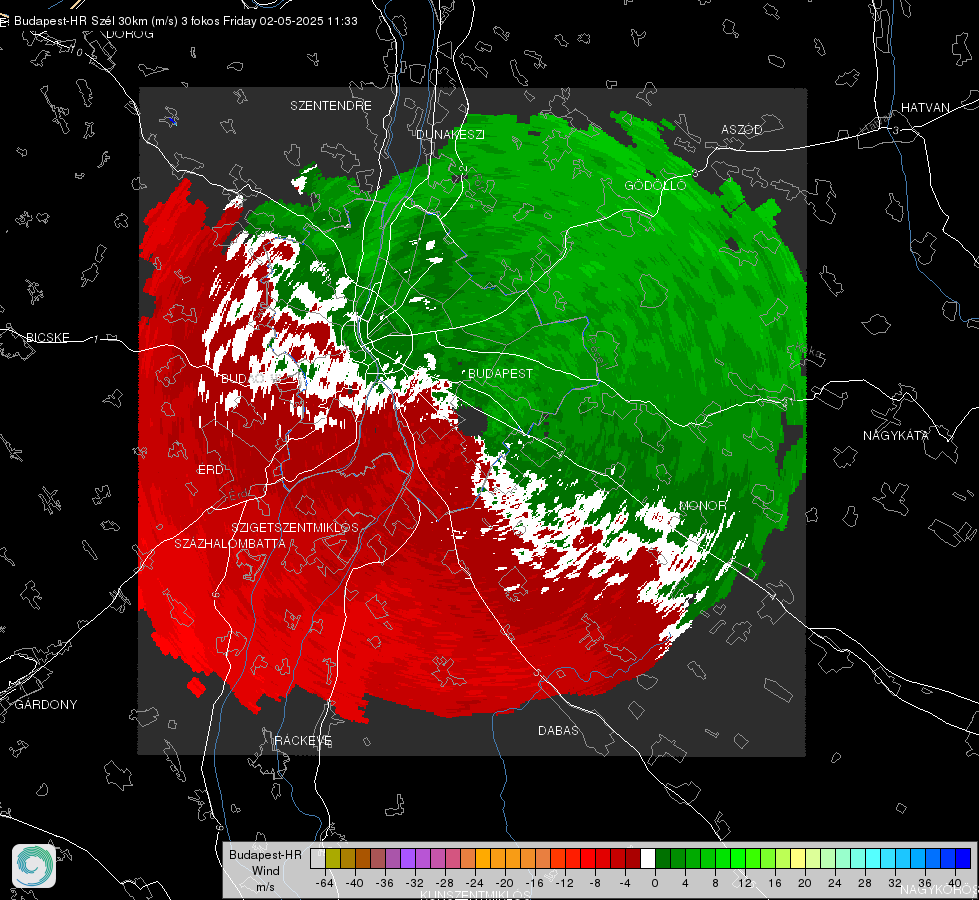
Task: Click the GÖDÖLLŐ city label
Action: (x=655, y=185)
